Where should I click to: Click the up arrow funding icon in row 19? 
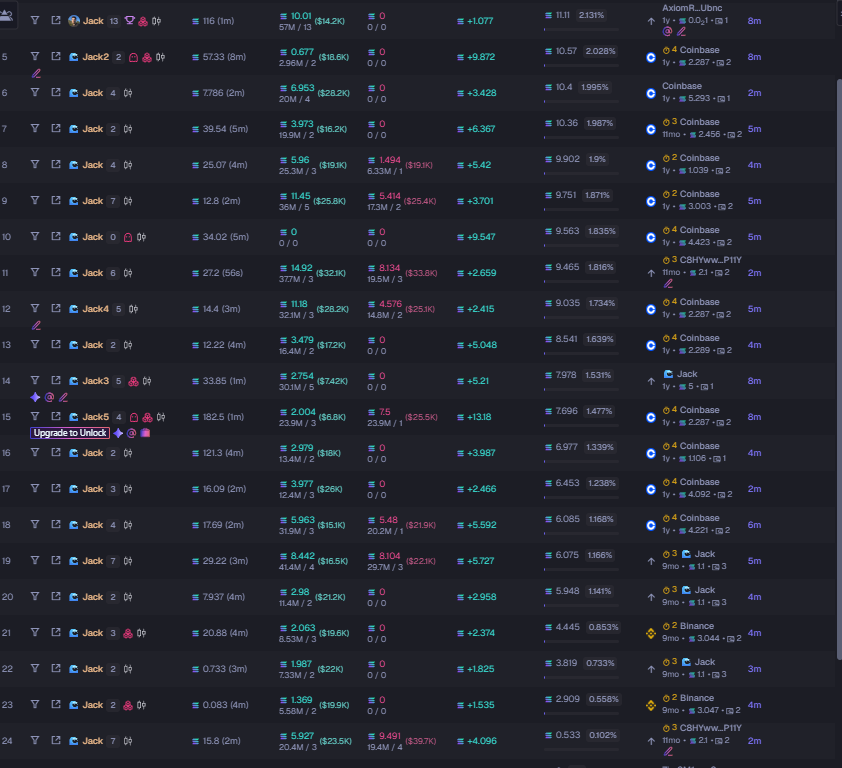(x=651, y=561)
